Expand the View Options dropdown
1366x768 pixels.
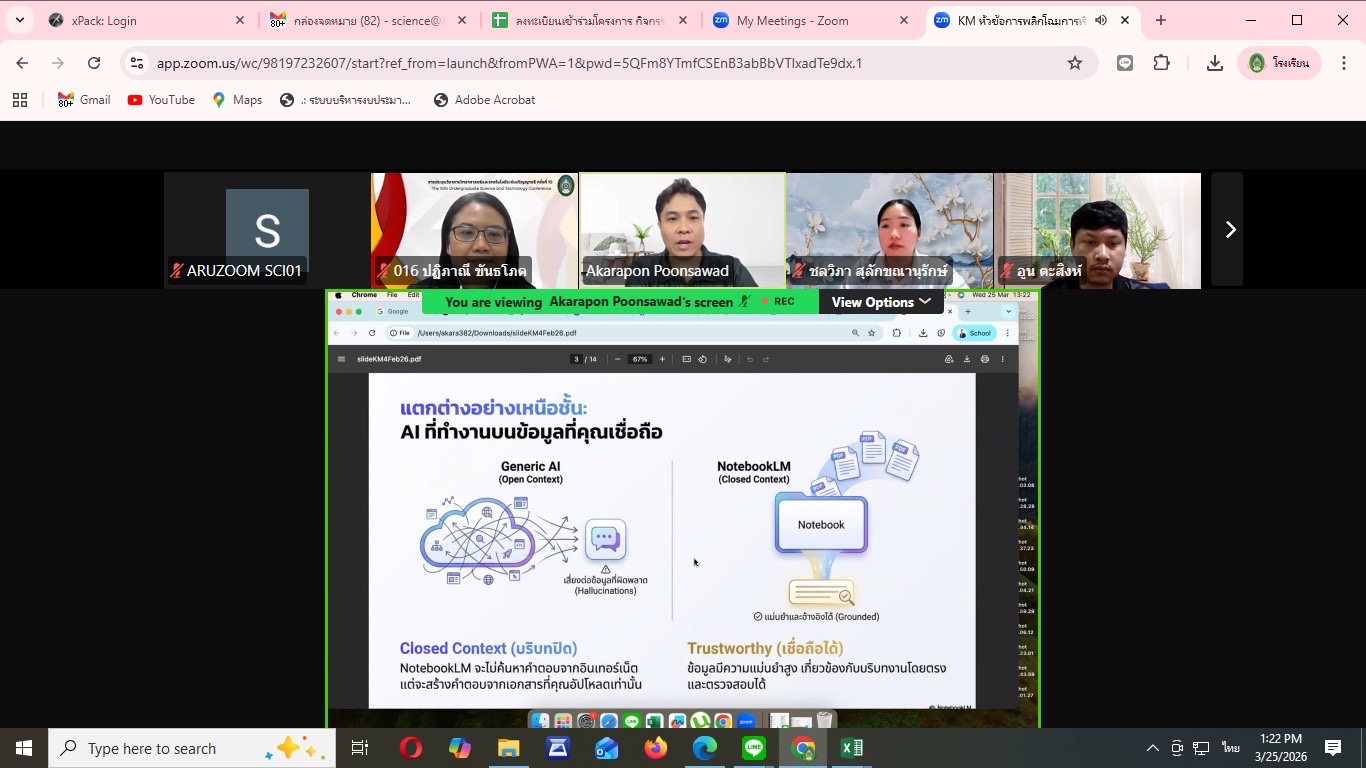881,302
